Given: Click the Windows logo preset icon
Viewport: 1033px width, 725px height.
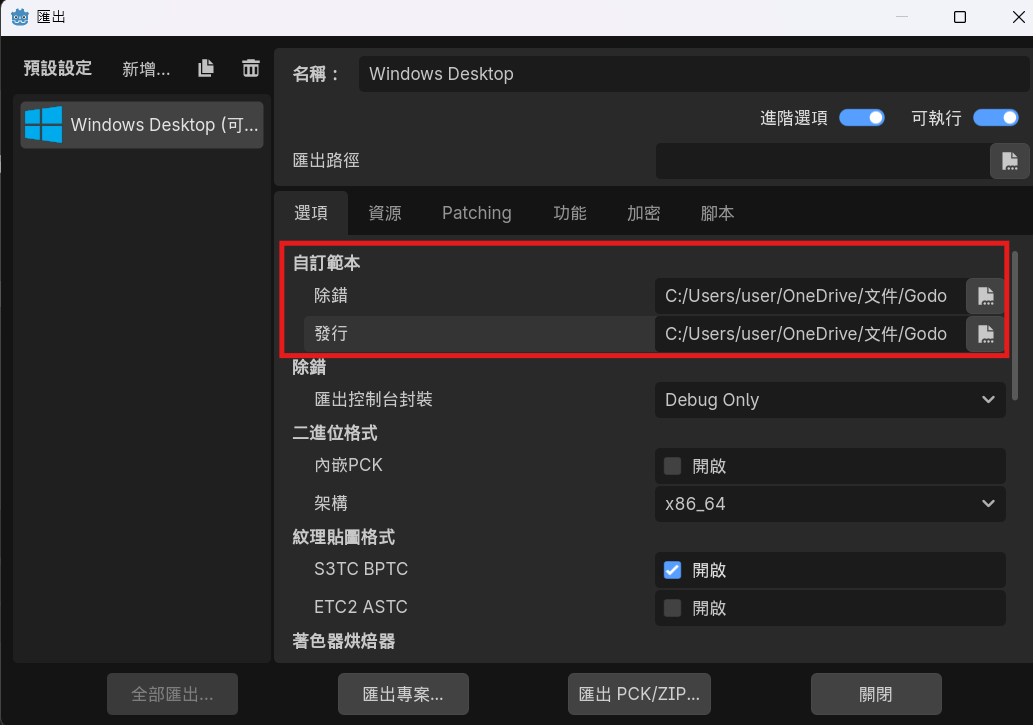Looking at the screenshot, I should pos(44,125).
